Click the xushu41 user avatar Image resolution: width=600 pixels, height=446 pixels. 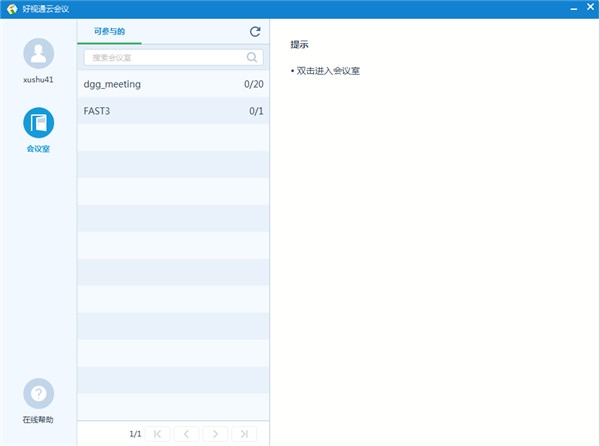click(38, 53)
